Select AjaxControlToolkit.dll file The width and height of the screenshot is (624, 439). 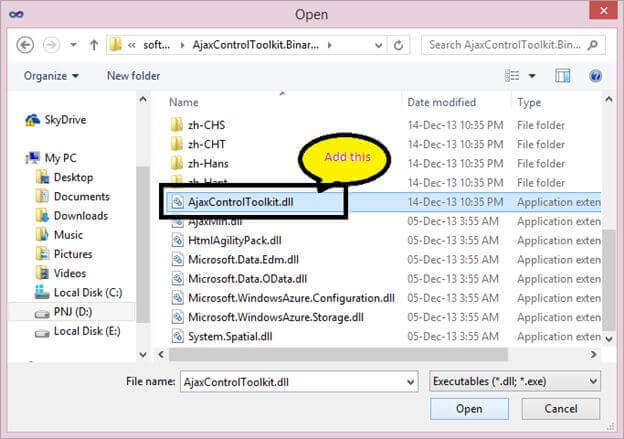point(240,202)
